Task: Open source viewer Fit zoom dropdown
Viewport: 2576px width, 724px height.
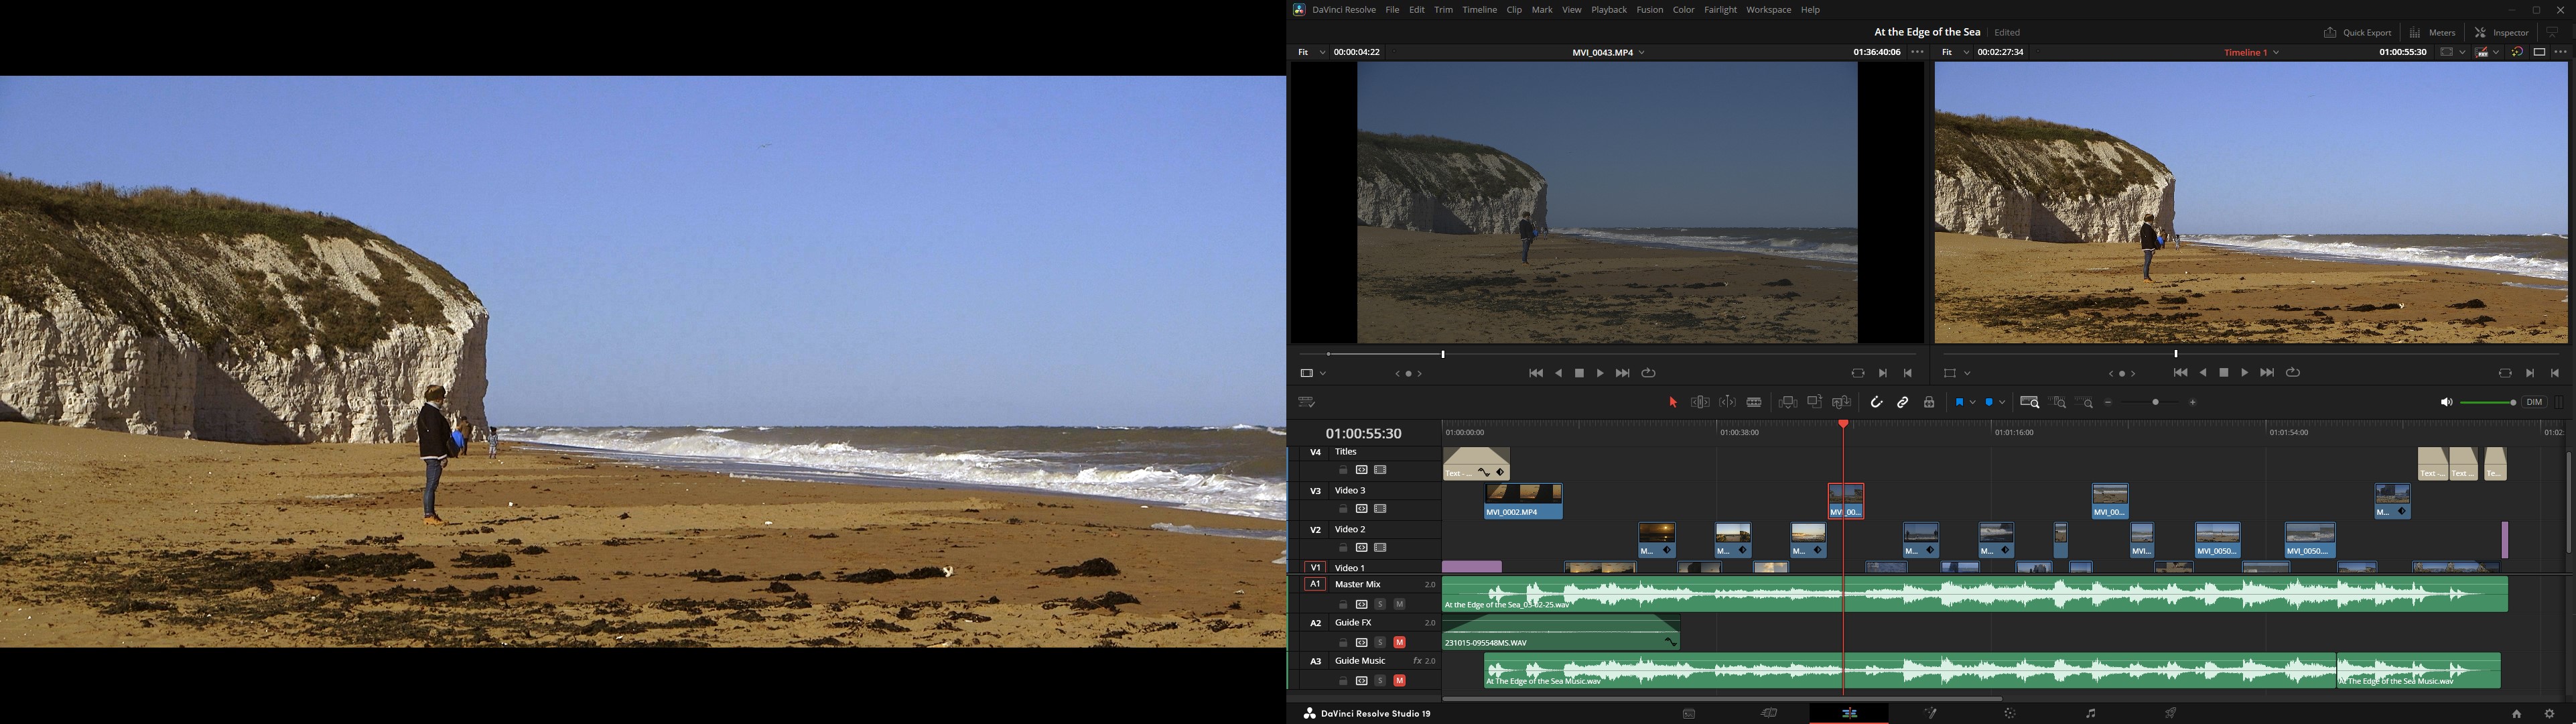Action: [x=1311, y=52]
